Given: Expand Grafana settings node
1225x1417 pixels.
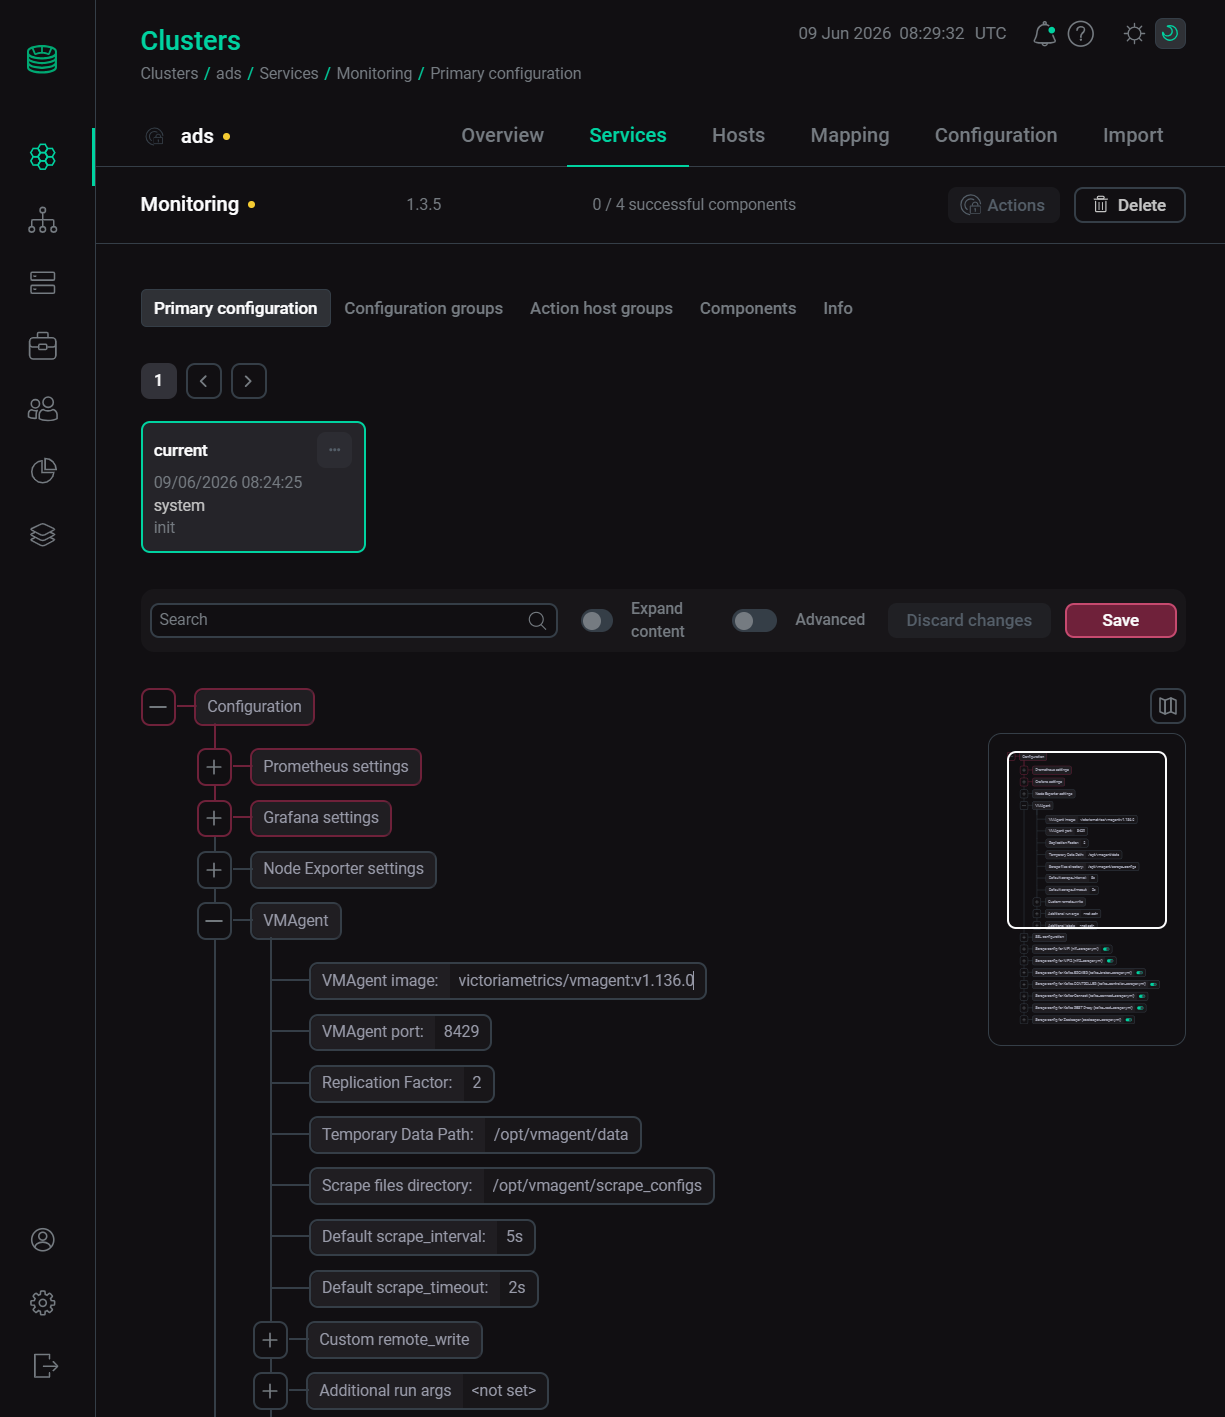Looking at the screenshot, I should coord(214,818).
